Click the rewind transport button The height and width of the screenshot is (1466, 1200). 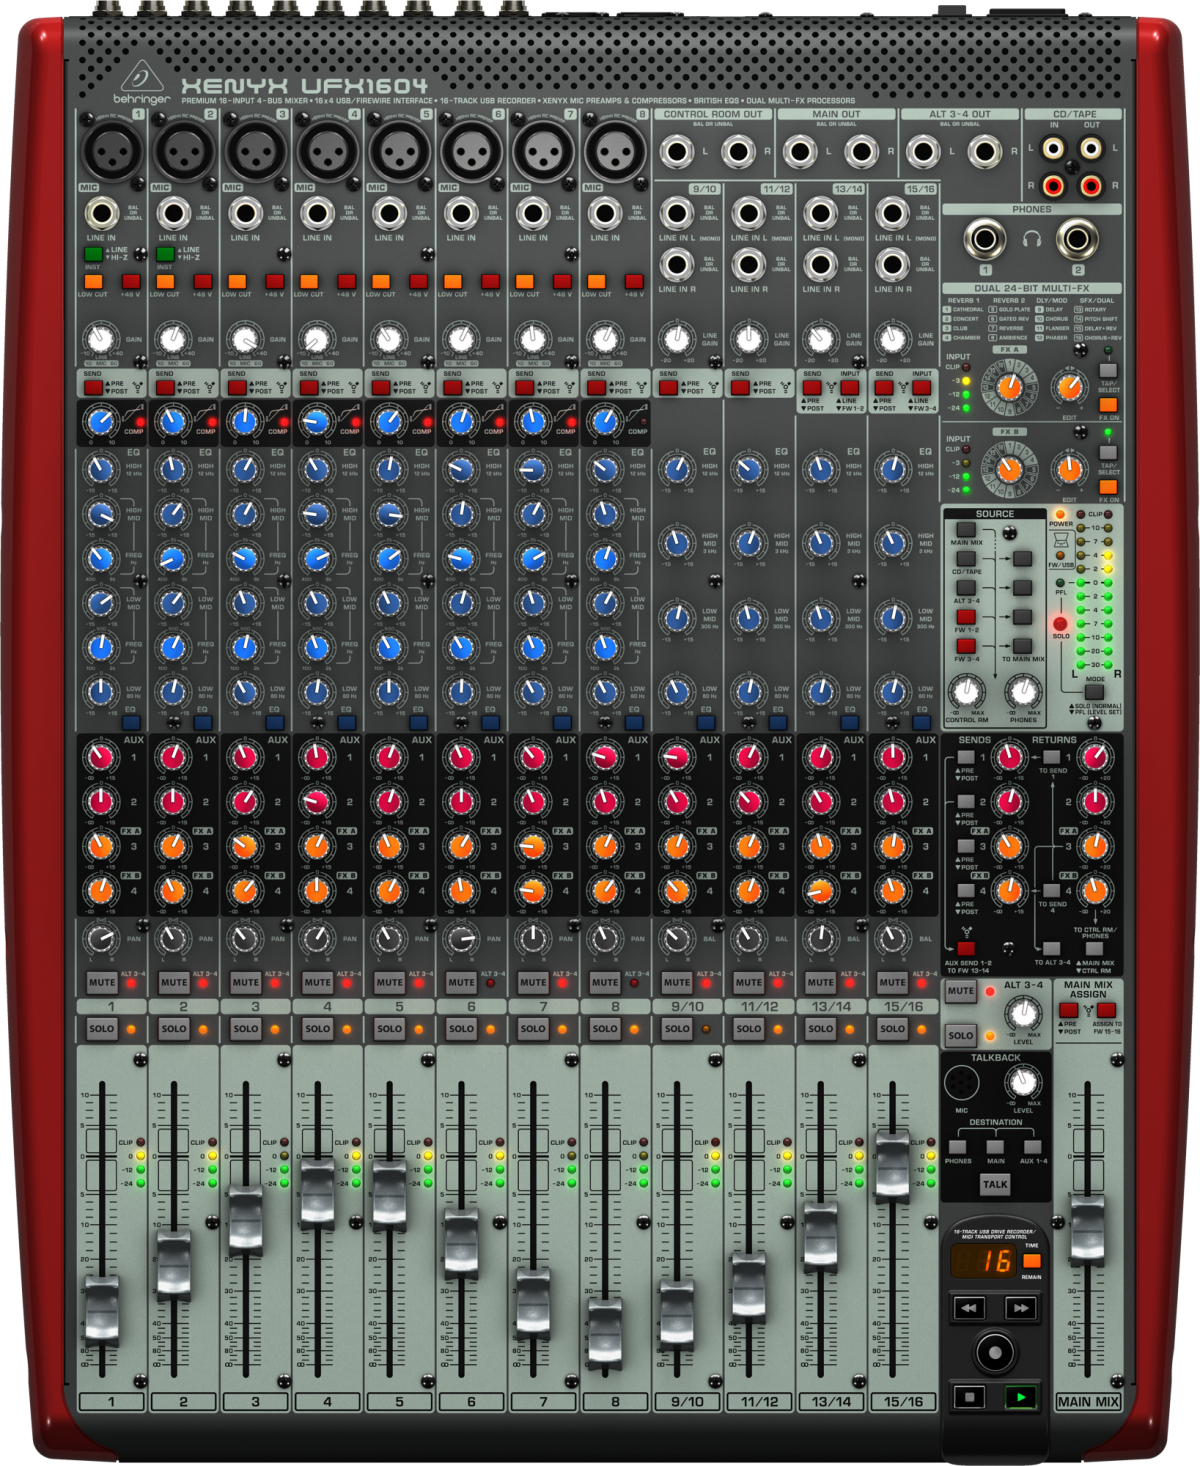pyautogui.click(x=967, y=1307)
